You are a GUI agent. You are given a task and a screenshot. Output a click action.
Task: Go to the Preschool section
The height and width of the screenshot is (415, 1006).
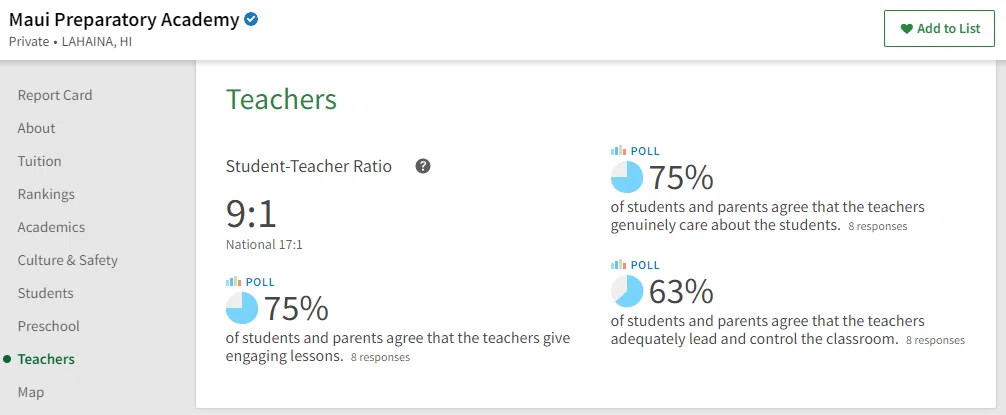coord(49,326)
